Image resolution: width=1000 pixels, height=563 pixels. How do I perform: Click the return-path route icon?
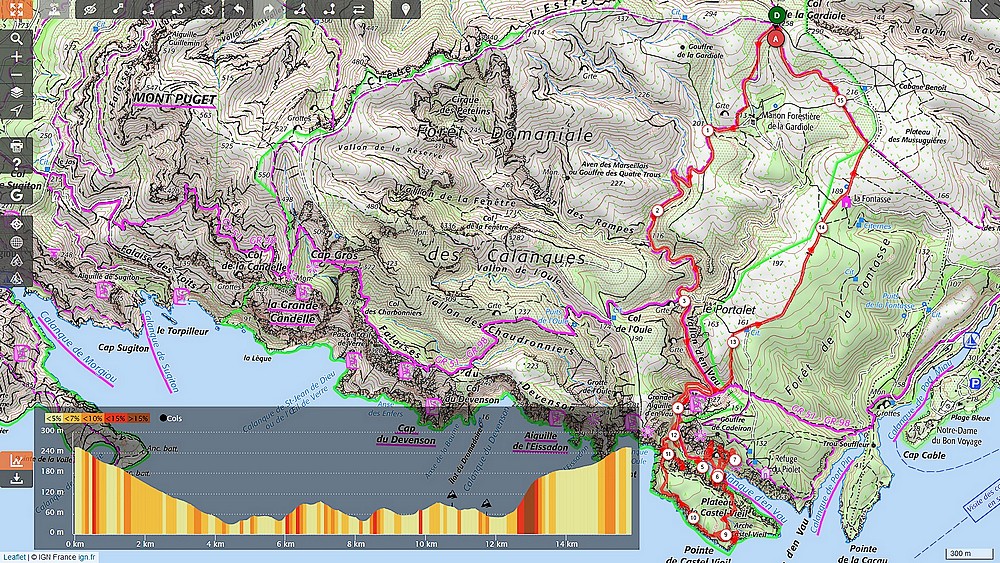(x=329, y=10)
